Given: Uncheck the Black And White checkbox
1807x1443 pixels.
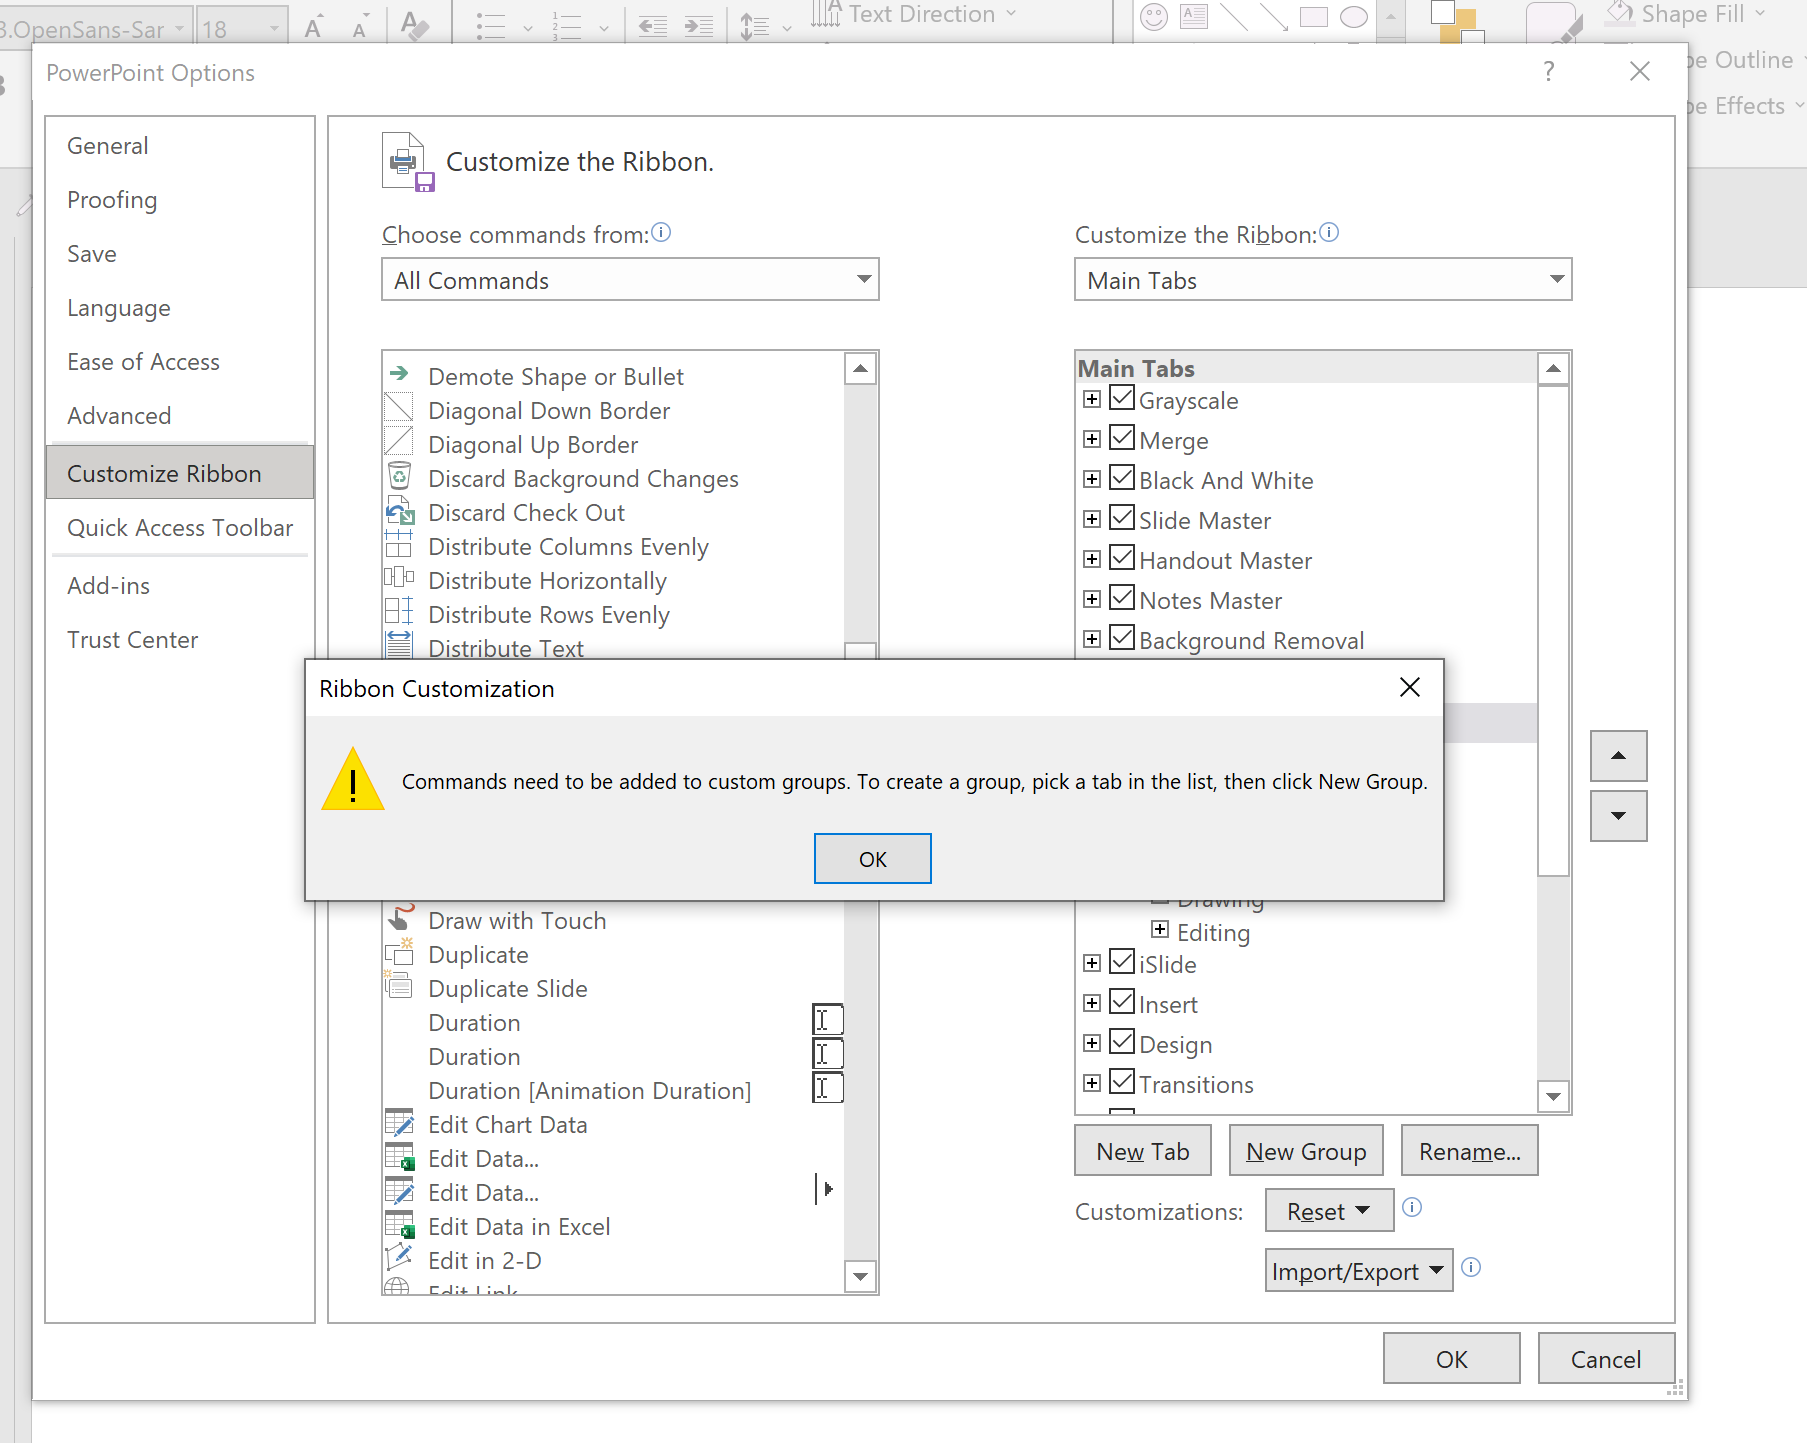Looking at the screenshot, I should click(x=1122, y=478).
